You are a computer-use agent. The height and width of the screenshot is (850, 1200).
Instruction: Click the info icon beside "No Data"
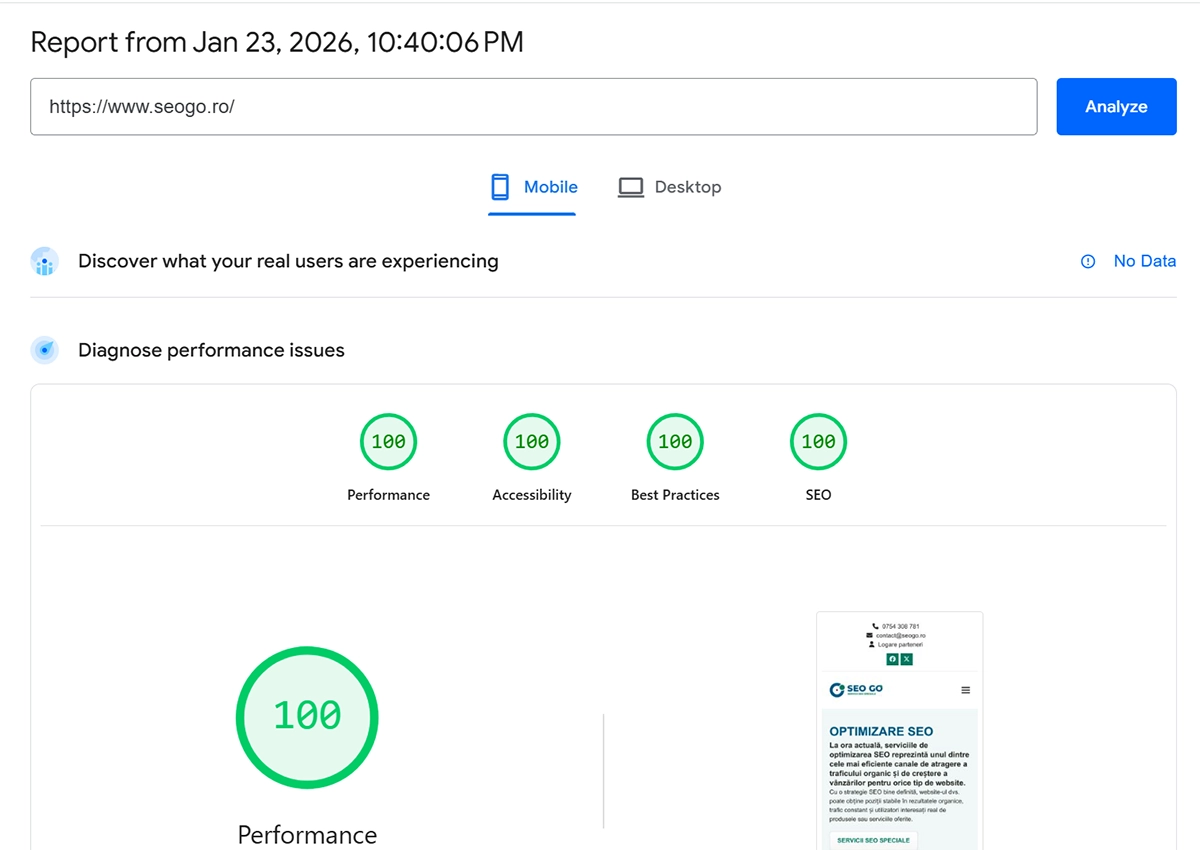(x=1087, y=261)
